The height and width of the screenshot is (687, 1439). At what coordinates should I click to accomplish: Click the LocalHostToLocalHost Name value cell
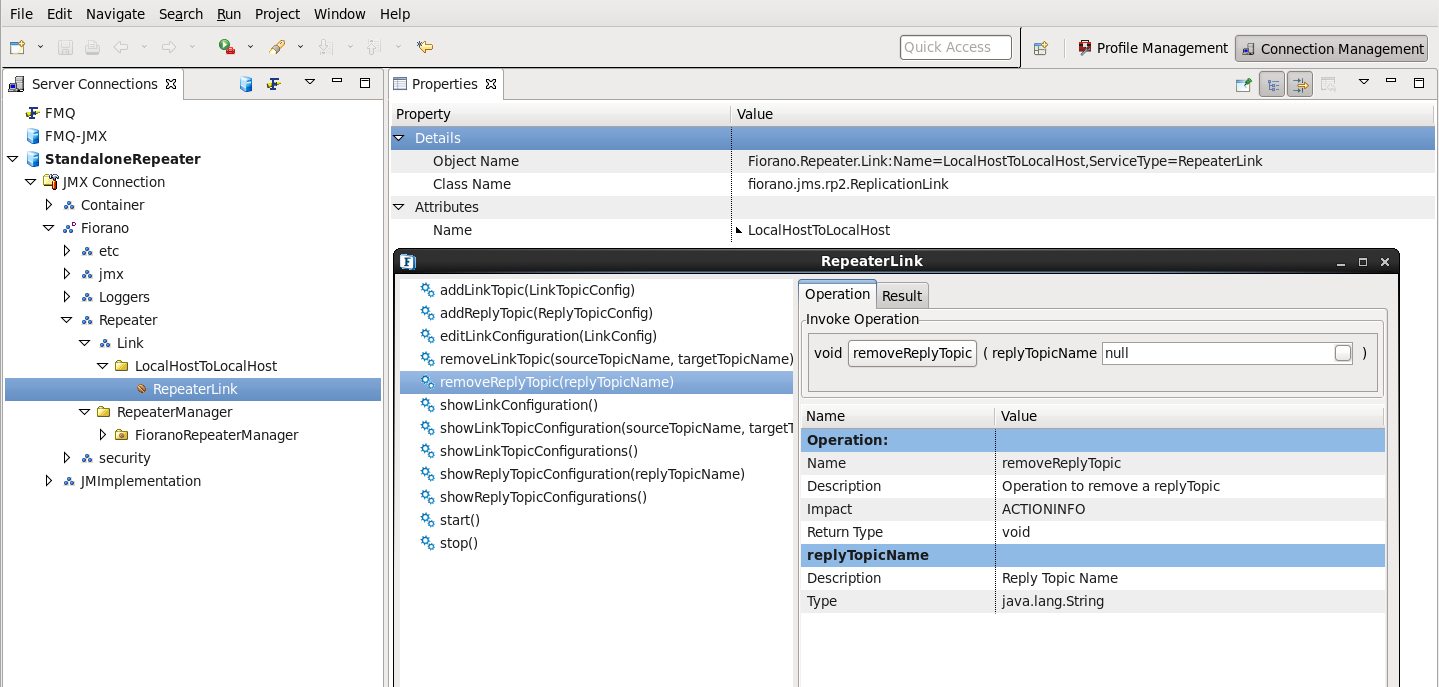[1084, 230]
